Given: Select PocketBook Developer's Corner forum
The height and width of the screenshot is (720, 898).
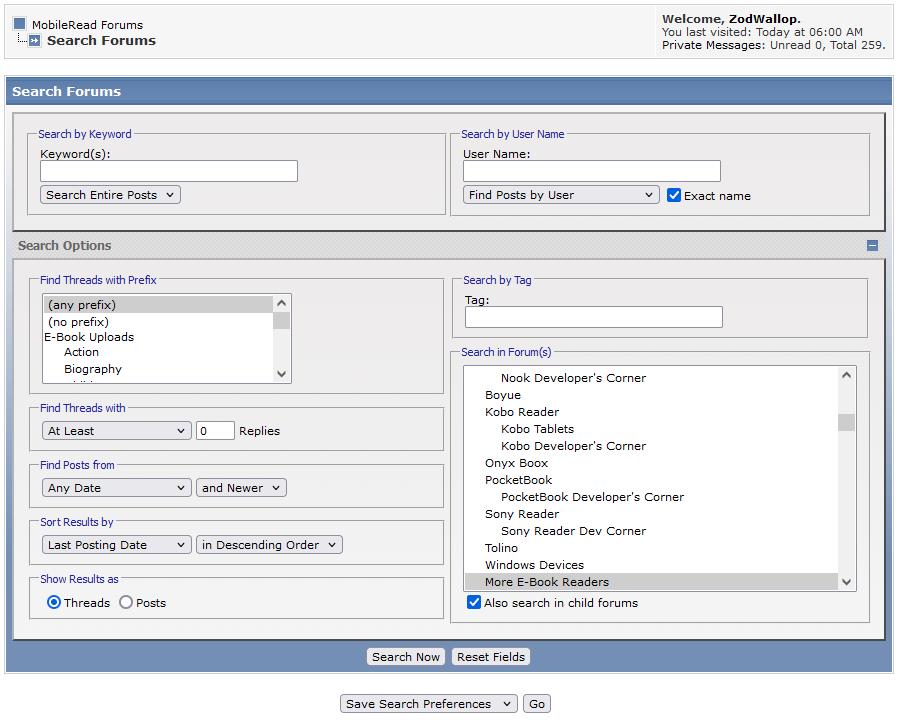Looking at the screenshot, I should pyautogui.click(x=651, y=497).
